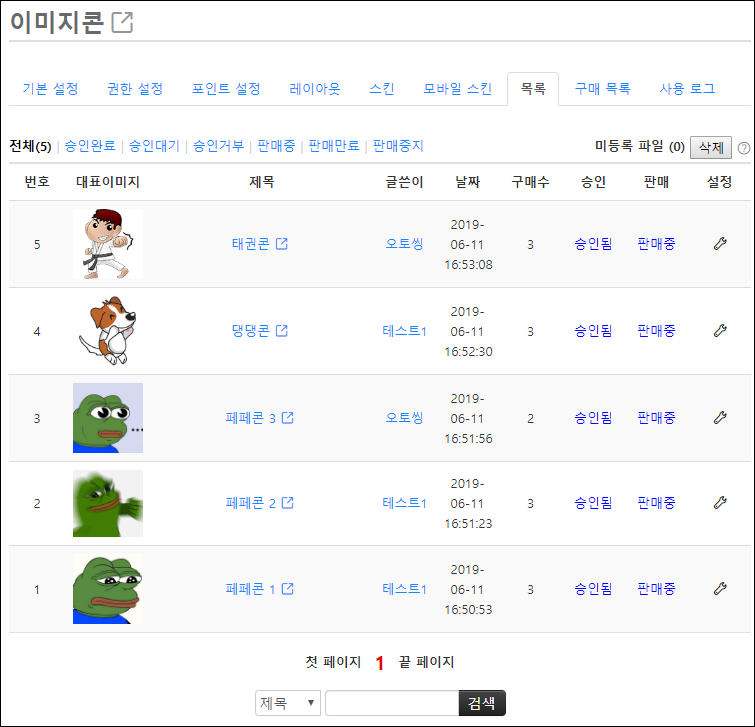Open the external link icon next to 태권콘

(282, 244)
